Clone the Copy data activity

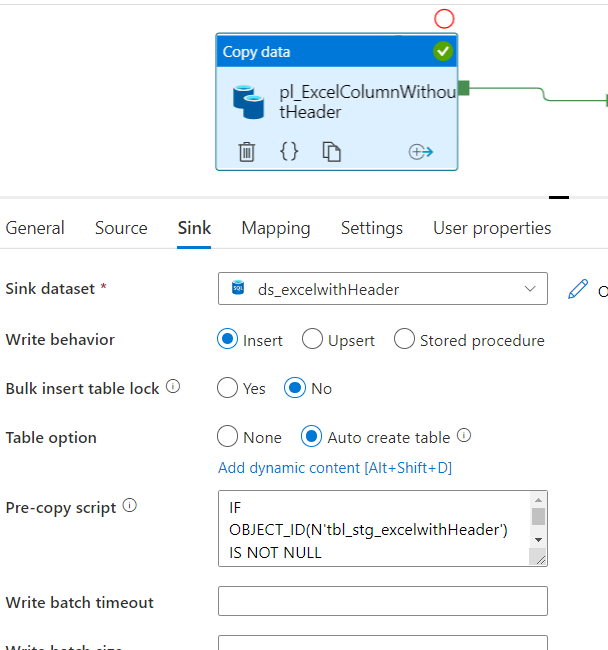[332, 151]
